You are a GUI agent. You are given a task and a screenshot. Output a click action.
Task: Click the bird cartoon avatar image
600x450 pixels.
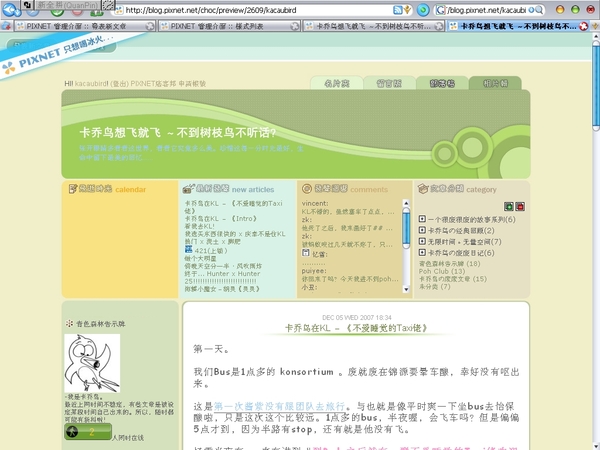[x=92, y=363]
